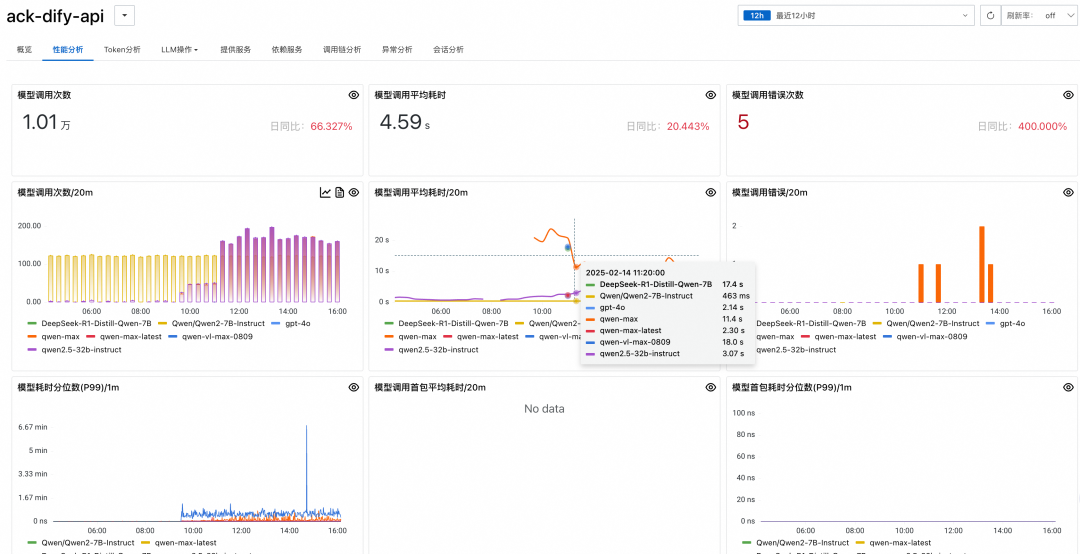Open the 刷新率 off dropdown

click(1038, 15)
